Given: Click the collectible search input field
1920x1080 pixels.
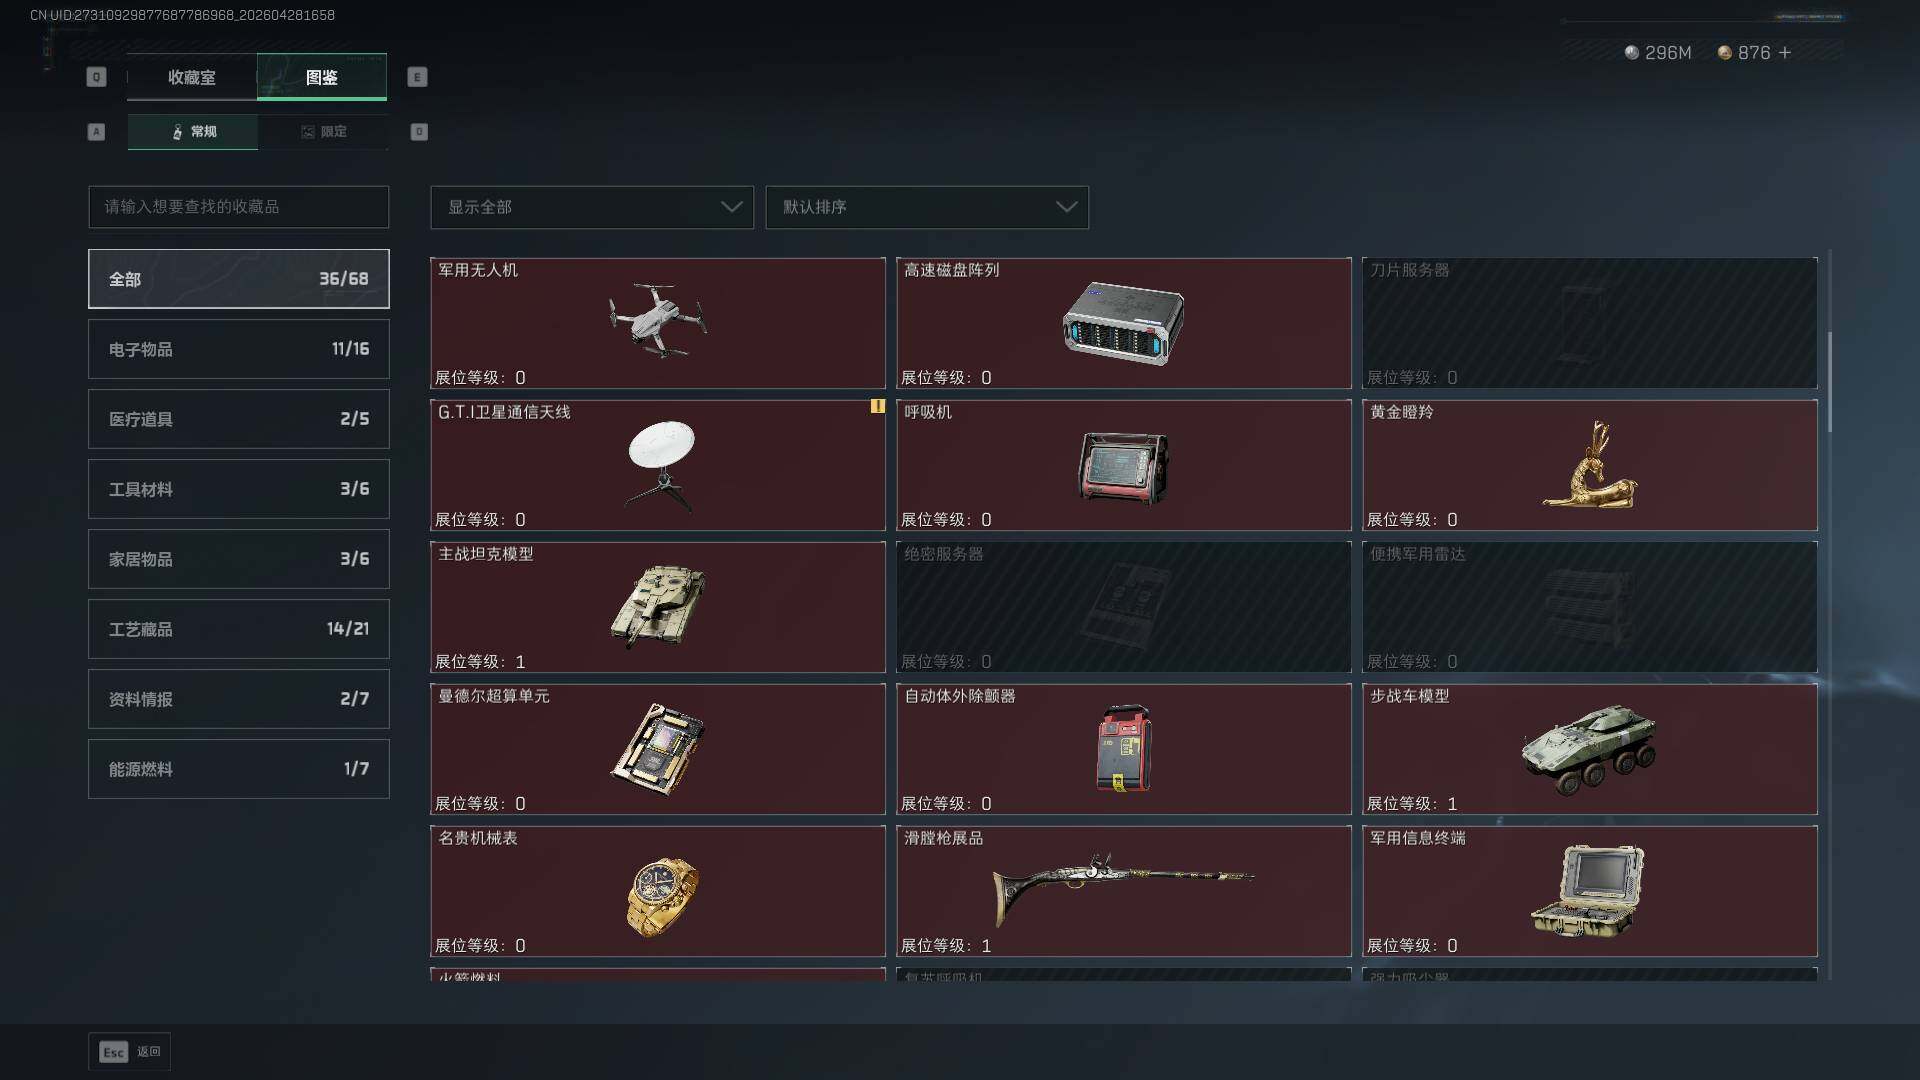Looking at the screenshot, I should coord(239,207).
